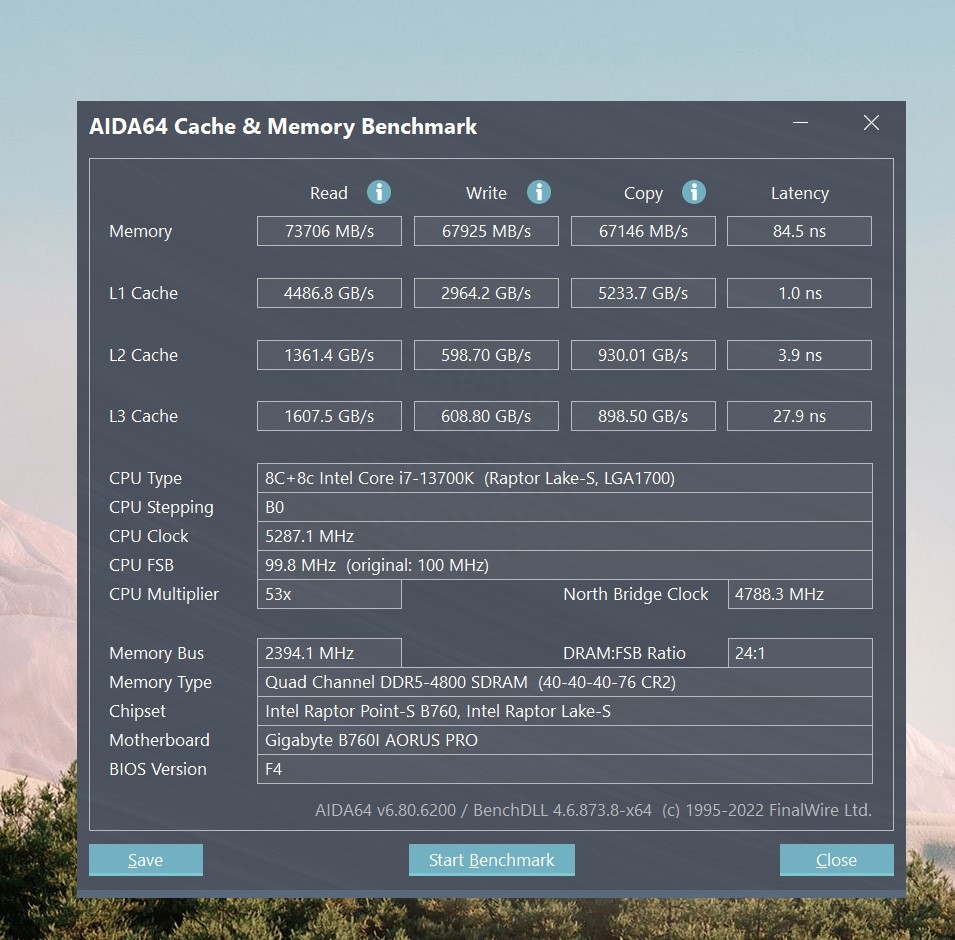Viewport: 955px width, 940px height.
Task: Click Motherboard field Gigabyte B760I AORUS PRO
Action: tap(565, 740)
